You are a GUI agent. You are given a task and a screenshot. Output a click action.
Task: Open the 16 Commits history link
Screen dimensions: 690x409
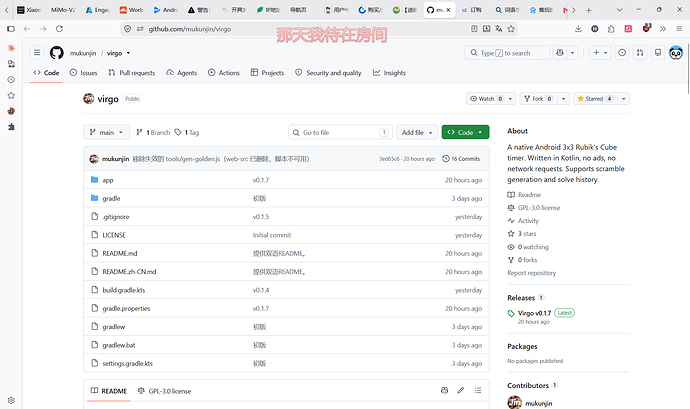point(461,158)
